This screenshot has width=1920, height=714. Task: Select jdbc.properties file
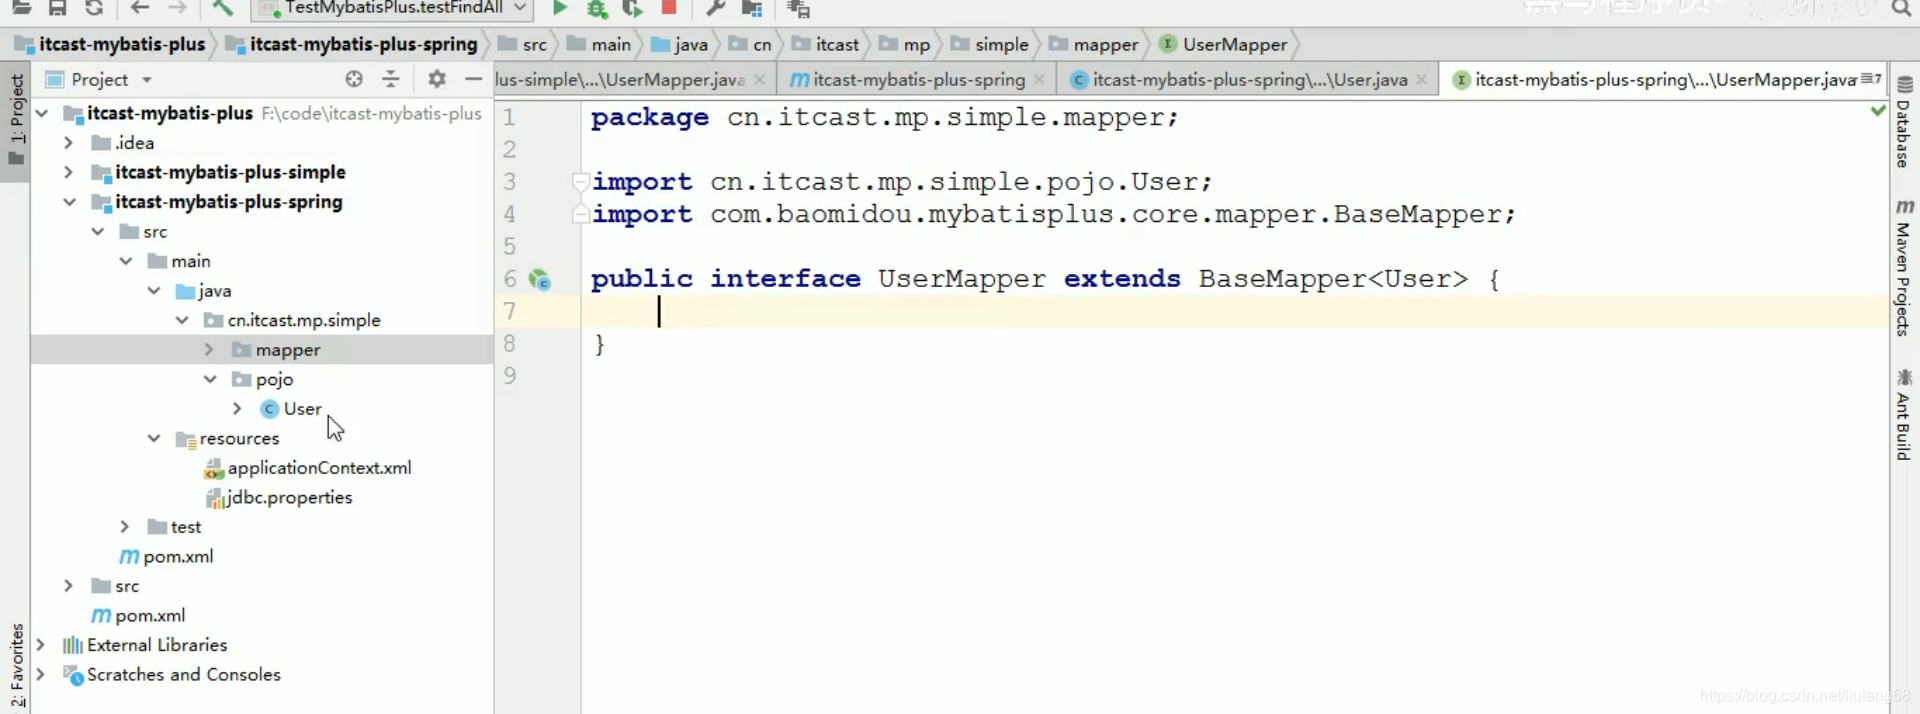coord(289,497)
